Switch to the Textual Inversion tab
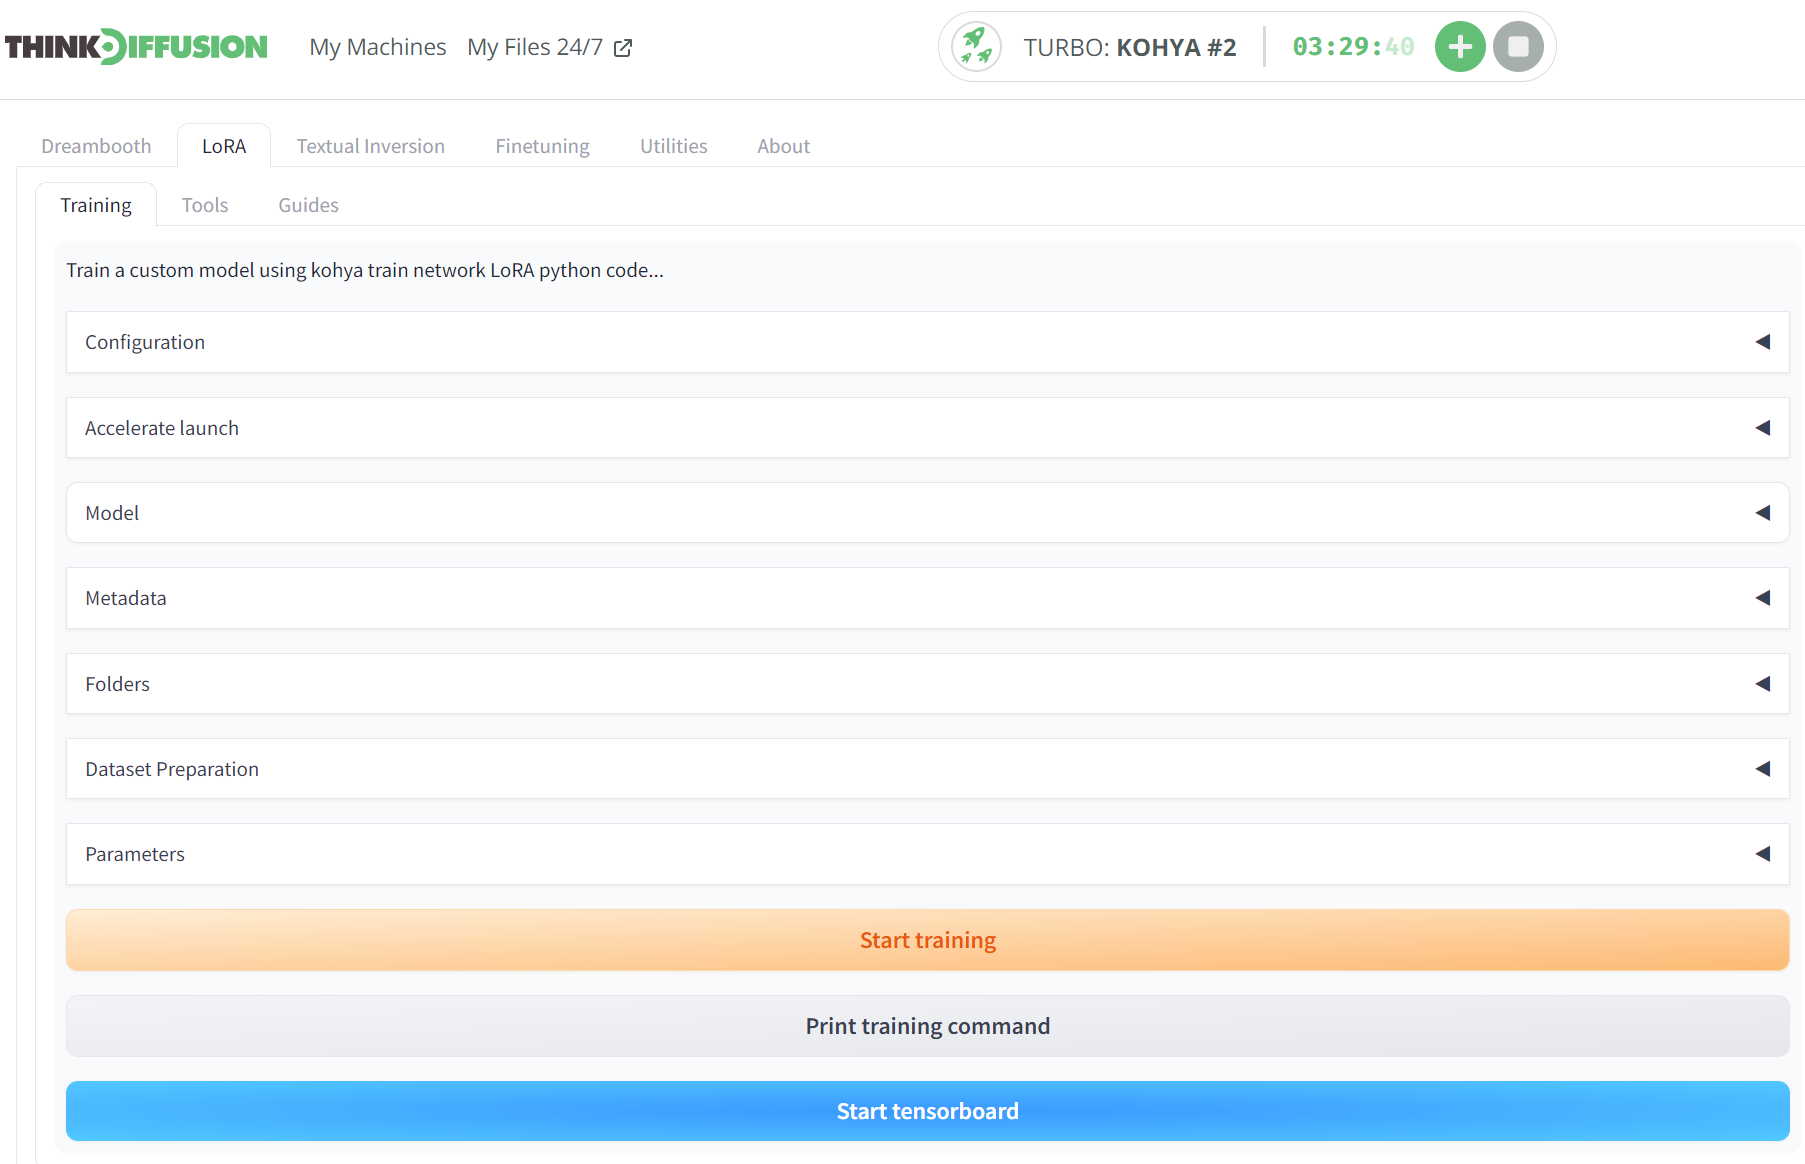The image size is (1805, 1164). [371, 146]
